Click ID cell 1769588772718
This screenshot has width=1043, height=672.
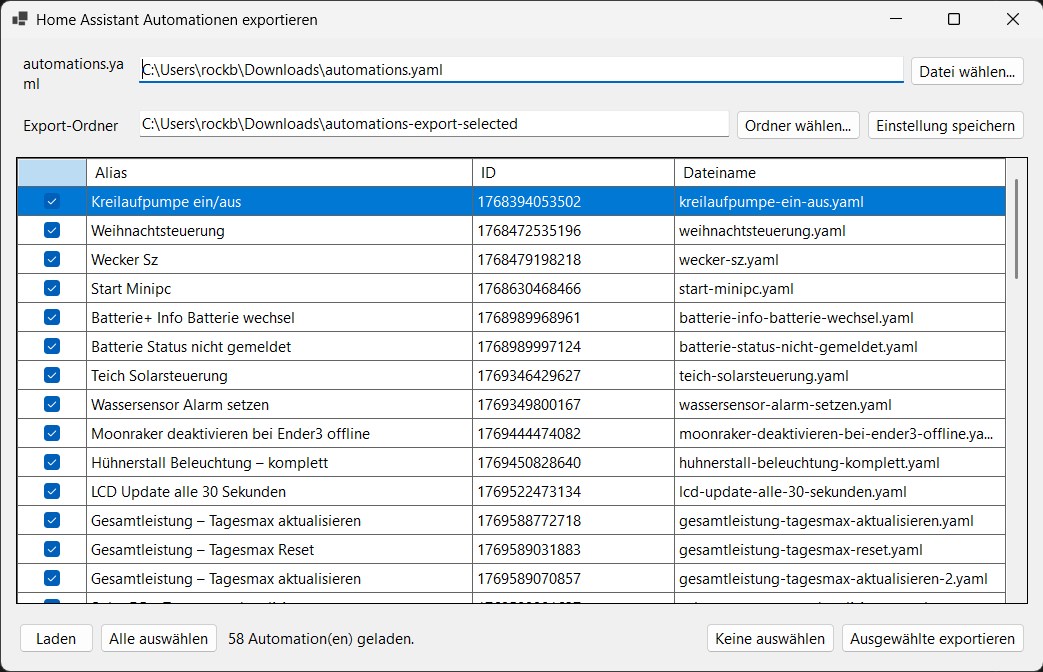coord(573,520)
